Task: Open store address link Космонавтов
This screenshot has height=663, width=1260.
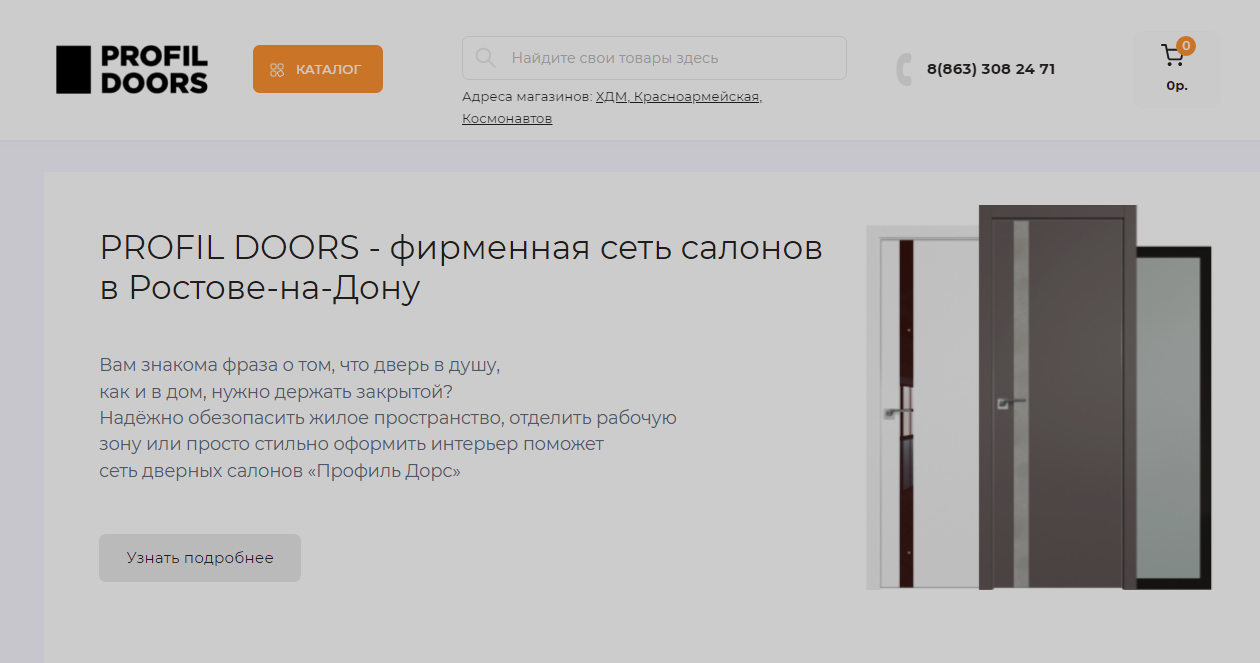Action: (507, 119)
